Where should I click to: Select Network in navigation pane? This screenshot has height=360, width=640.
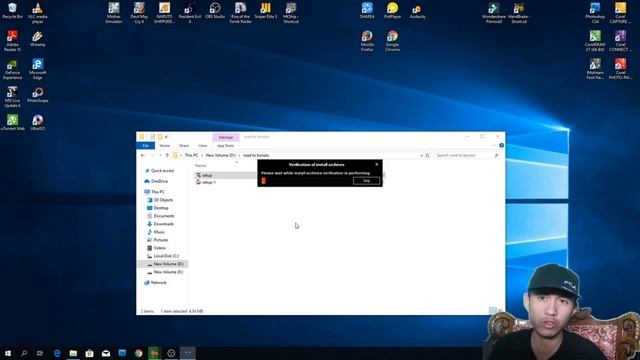155,282
